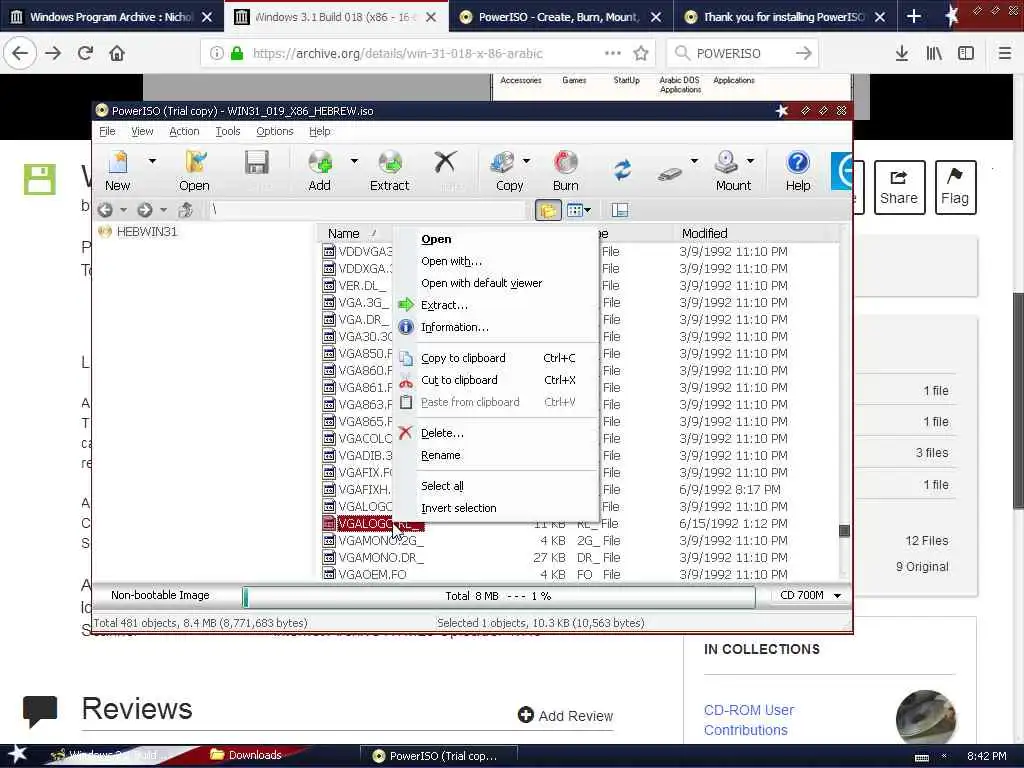The height and width of the screenshot is (768, 1024).
Task: Click the Share button on archive.org page
Action: tap(899, 187)
